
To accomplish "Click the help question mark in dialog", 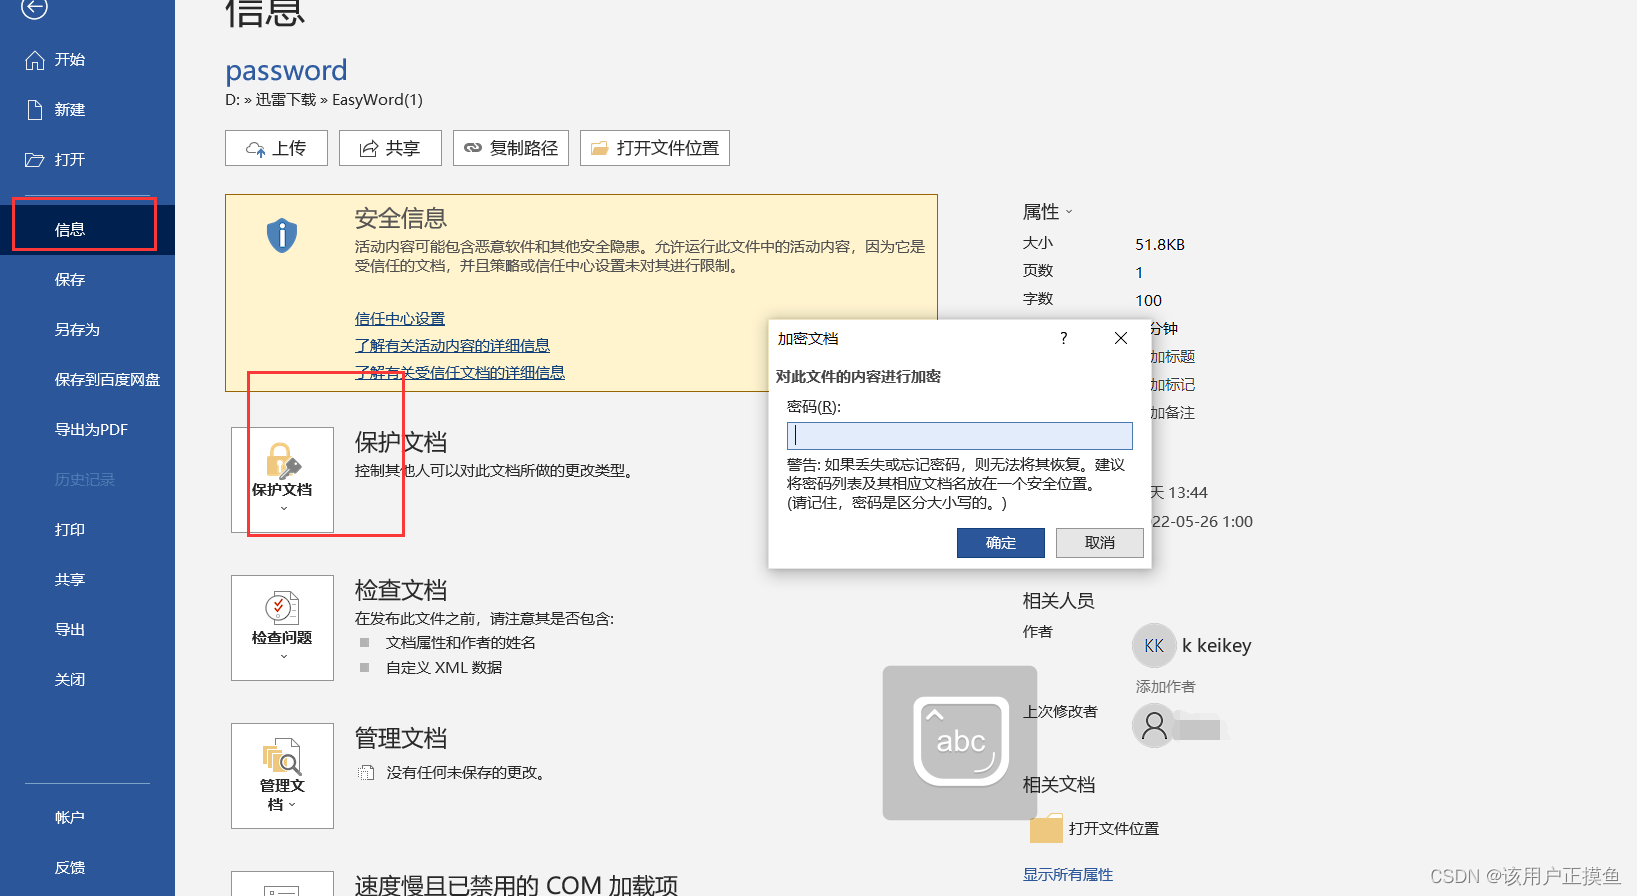I will [1063, 338].
